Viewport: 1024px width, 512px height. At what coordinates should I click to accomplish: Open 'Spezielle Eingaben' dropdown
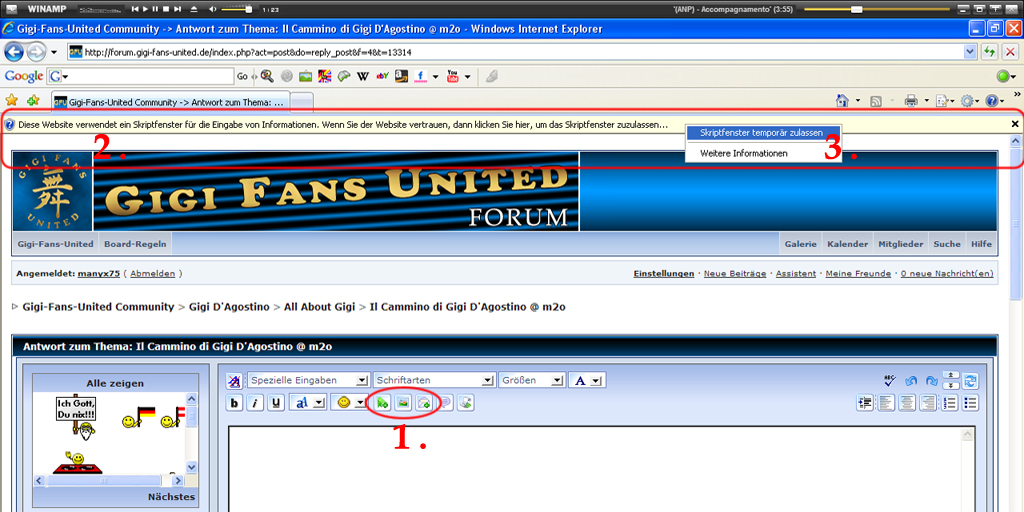pos(308,380)
